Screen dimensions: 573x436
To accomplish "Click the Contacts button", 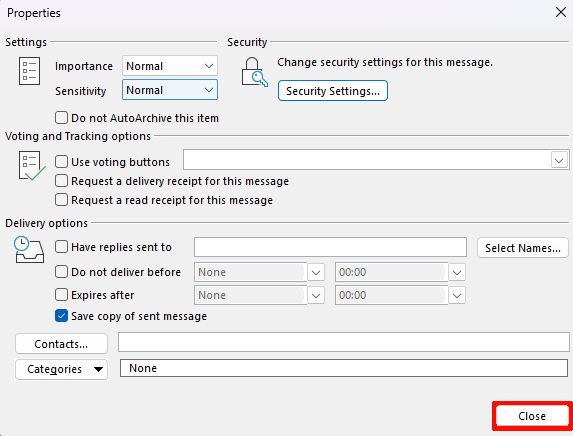I will (x=61, y=344).
